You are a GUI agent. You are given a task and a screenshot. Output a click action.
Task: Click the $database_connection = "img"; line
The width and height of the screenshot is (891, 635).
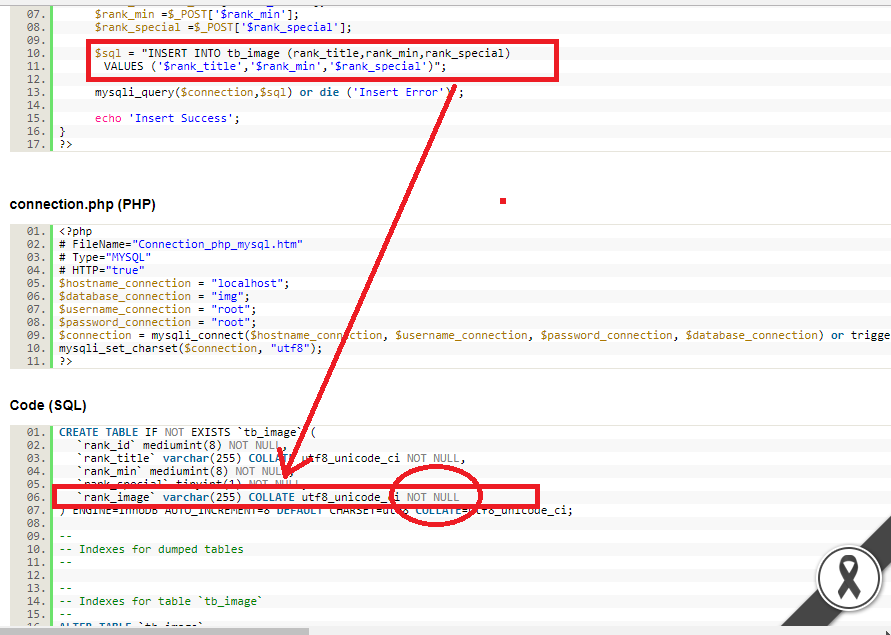coord(155,296)
